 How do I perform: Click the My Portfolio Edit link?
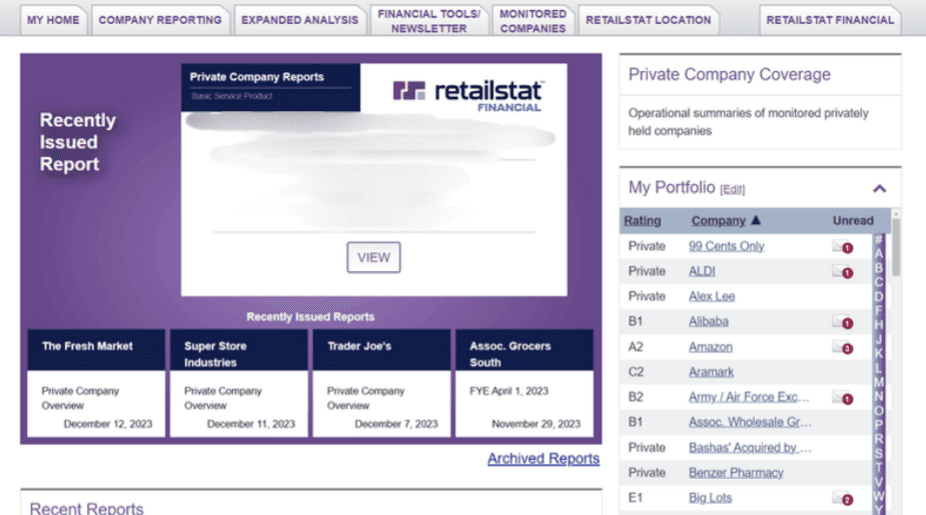click(x=732, y=190)
